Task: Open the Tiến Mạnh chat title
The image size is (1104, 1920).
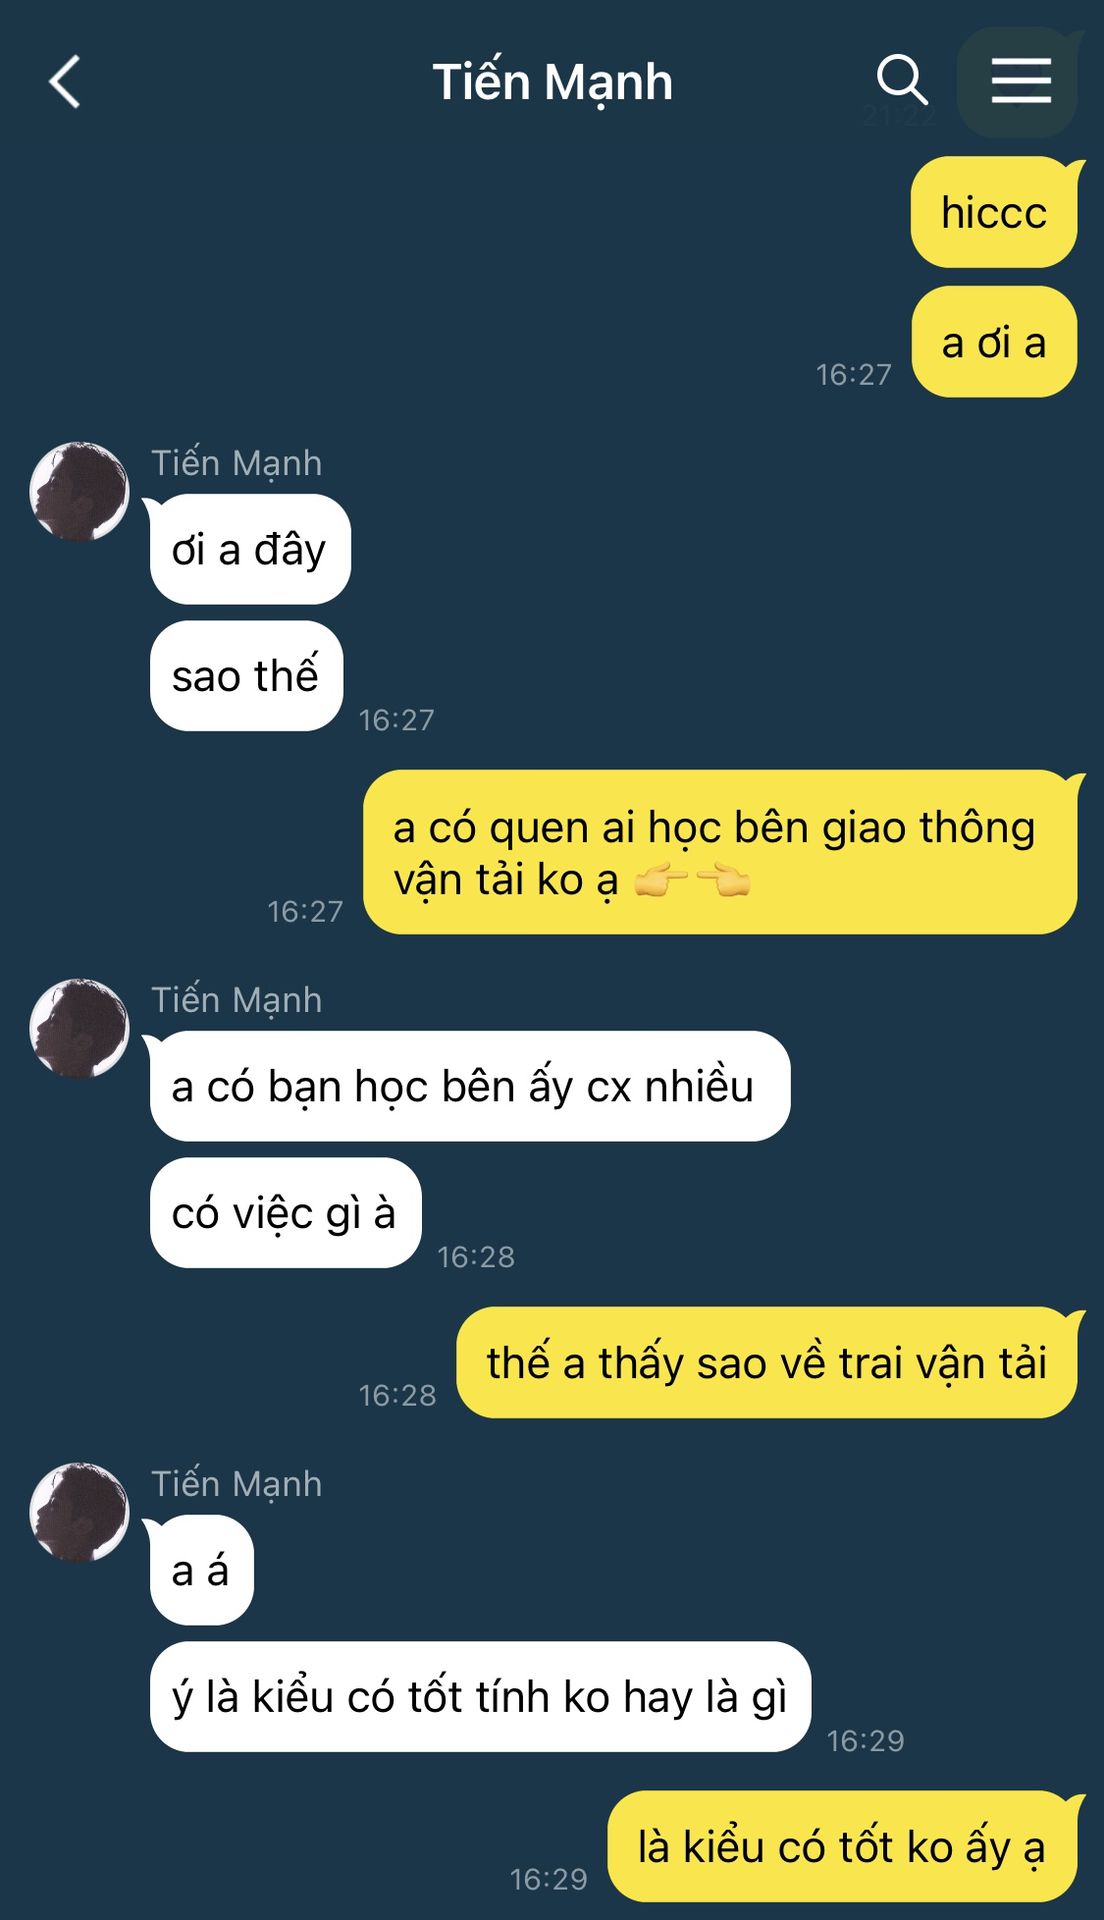Action: pos(552,82)
